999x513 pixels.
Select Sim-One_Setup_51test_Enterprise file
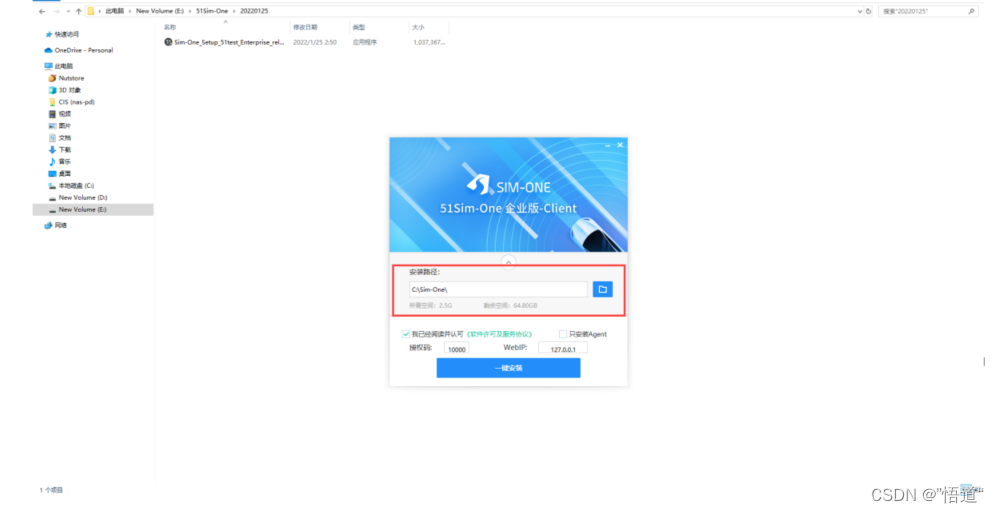(x=229, y=42)
